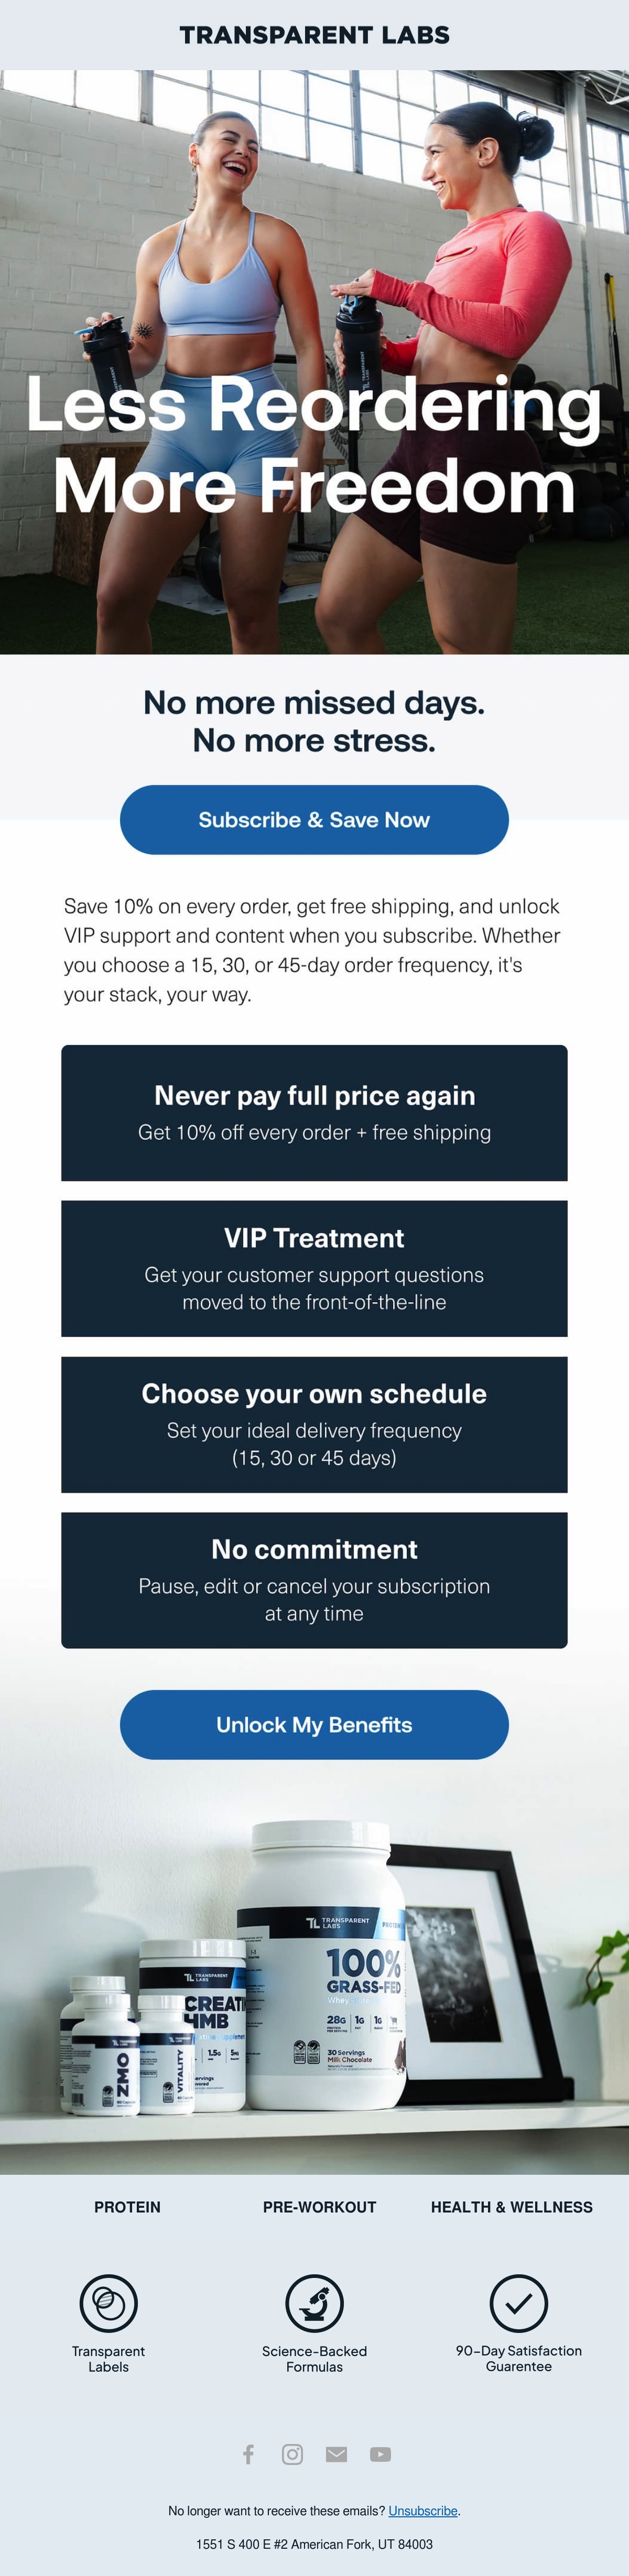Open the Protein category link
This screenshot has height=2576, width=629.
coord(127,2207)
